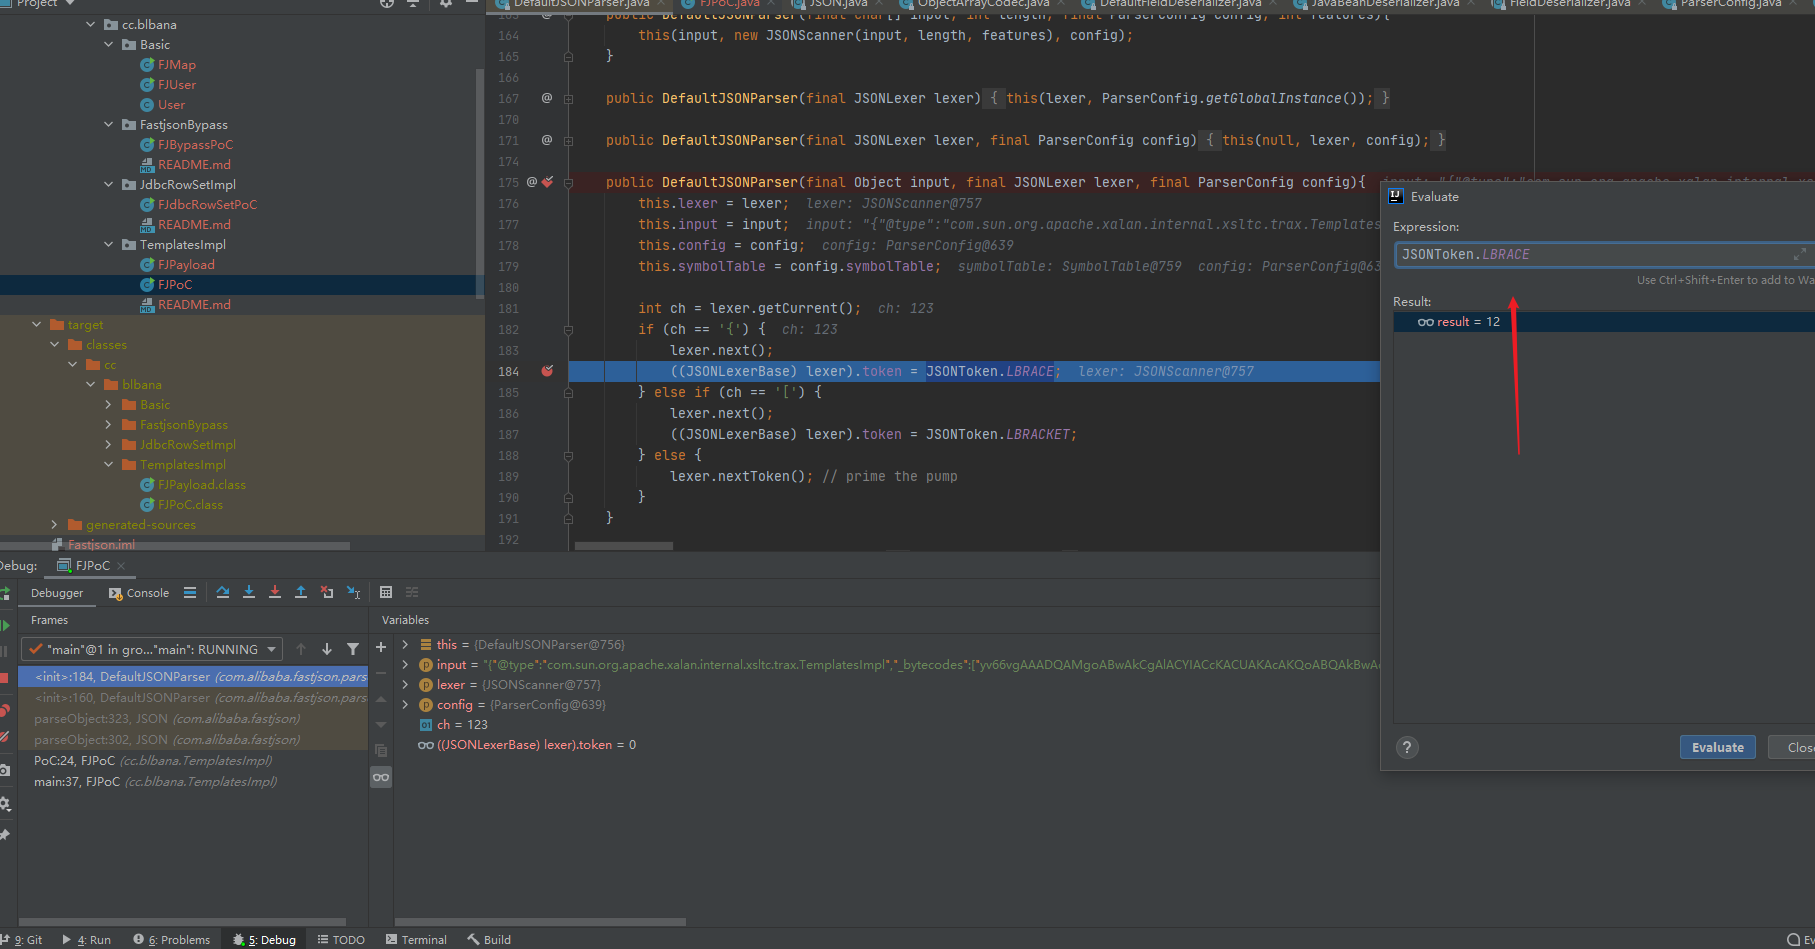Toggle the breakpoint on line 184

pos(547,371)
